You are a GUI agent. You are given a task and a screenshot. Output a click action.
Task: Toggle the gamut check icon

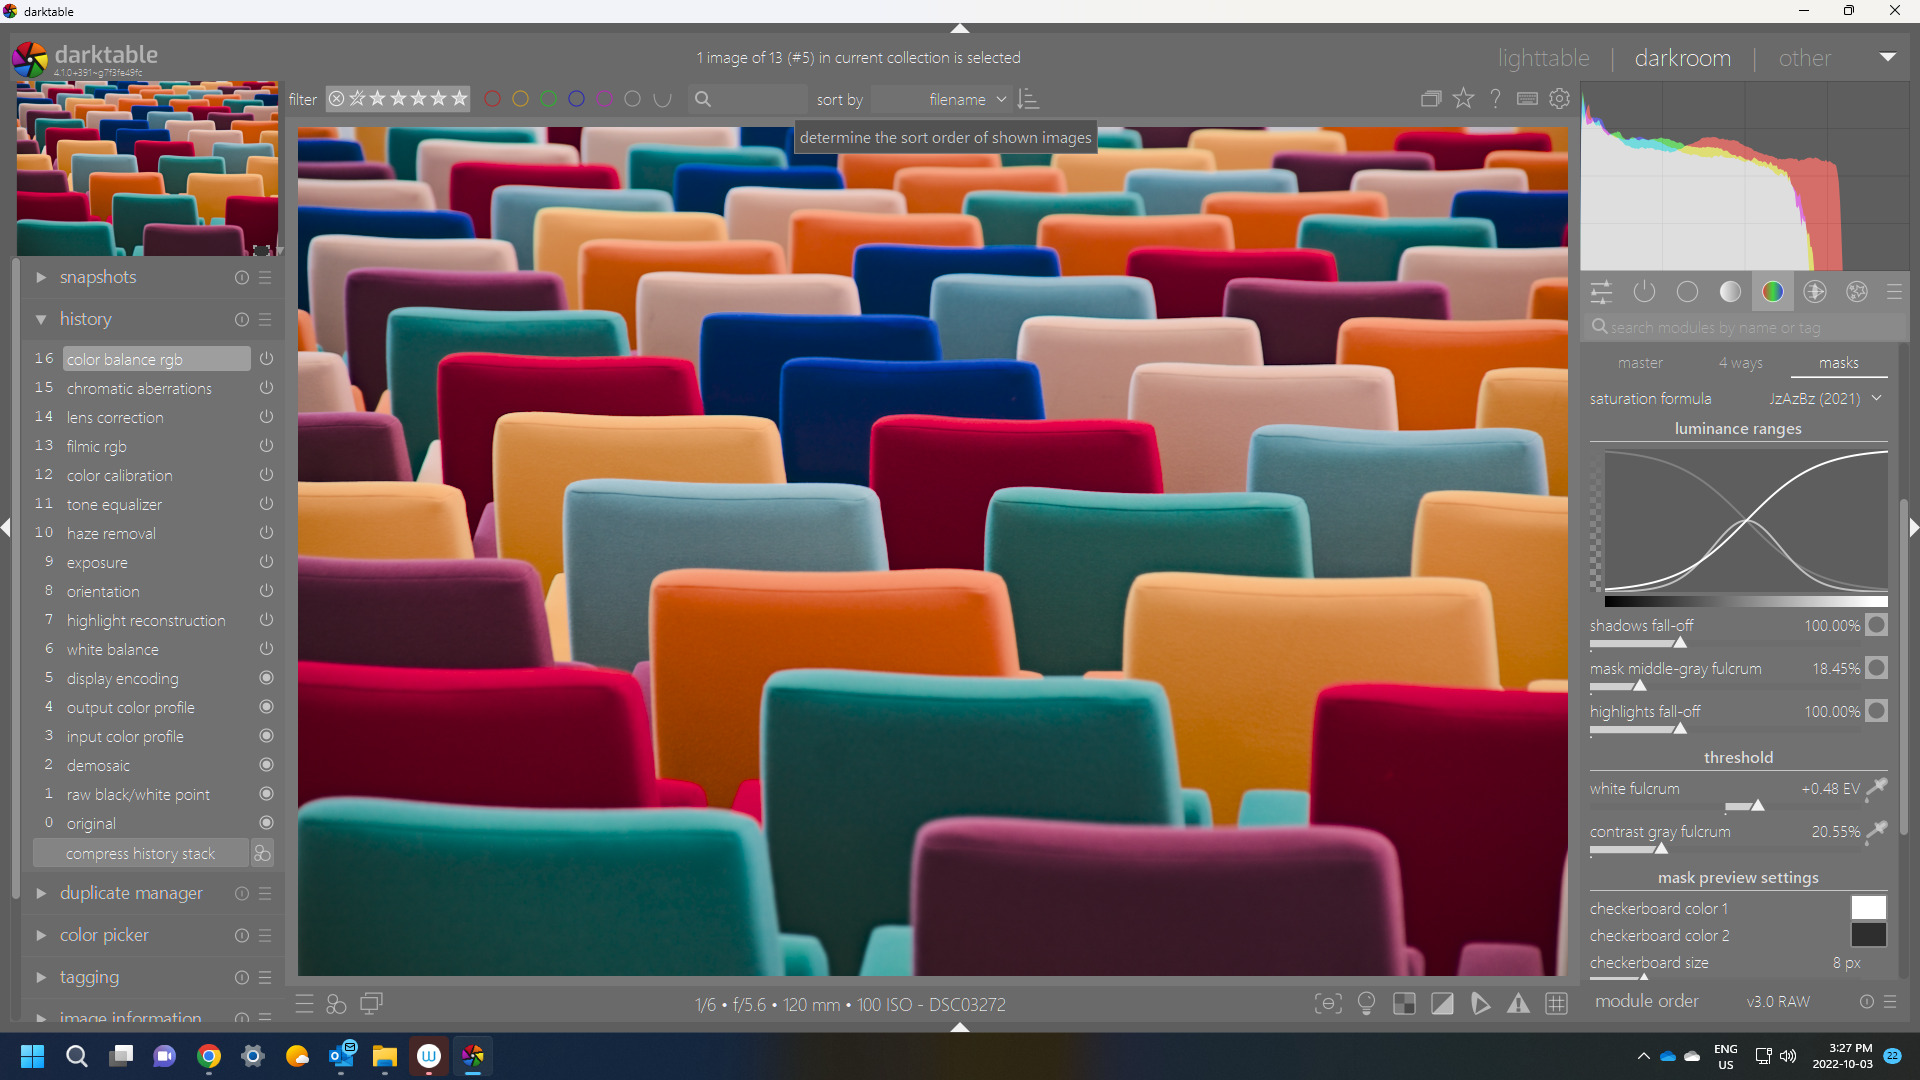[x=1518, y=1004]
